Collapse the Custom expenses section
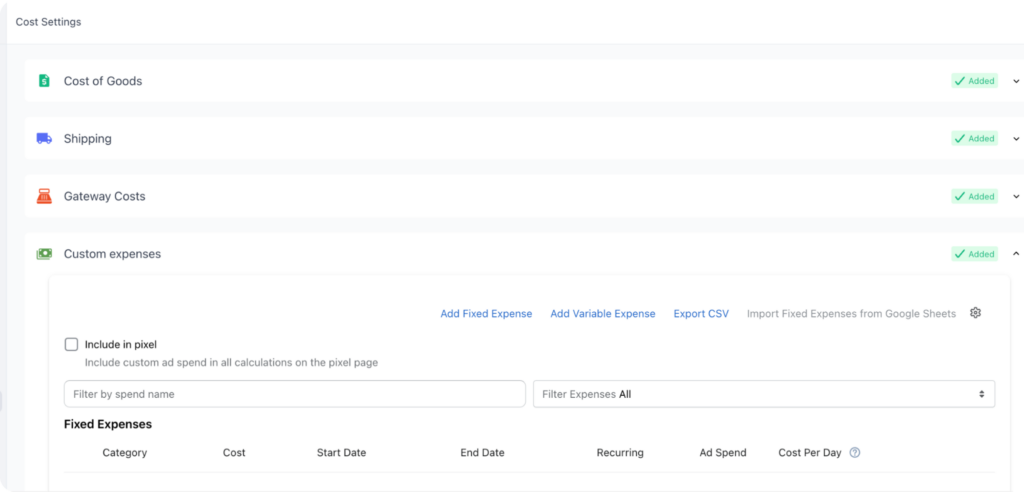Image resolution: width=1024 pixels, height=492 pixels. [1016, 254]
